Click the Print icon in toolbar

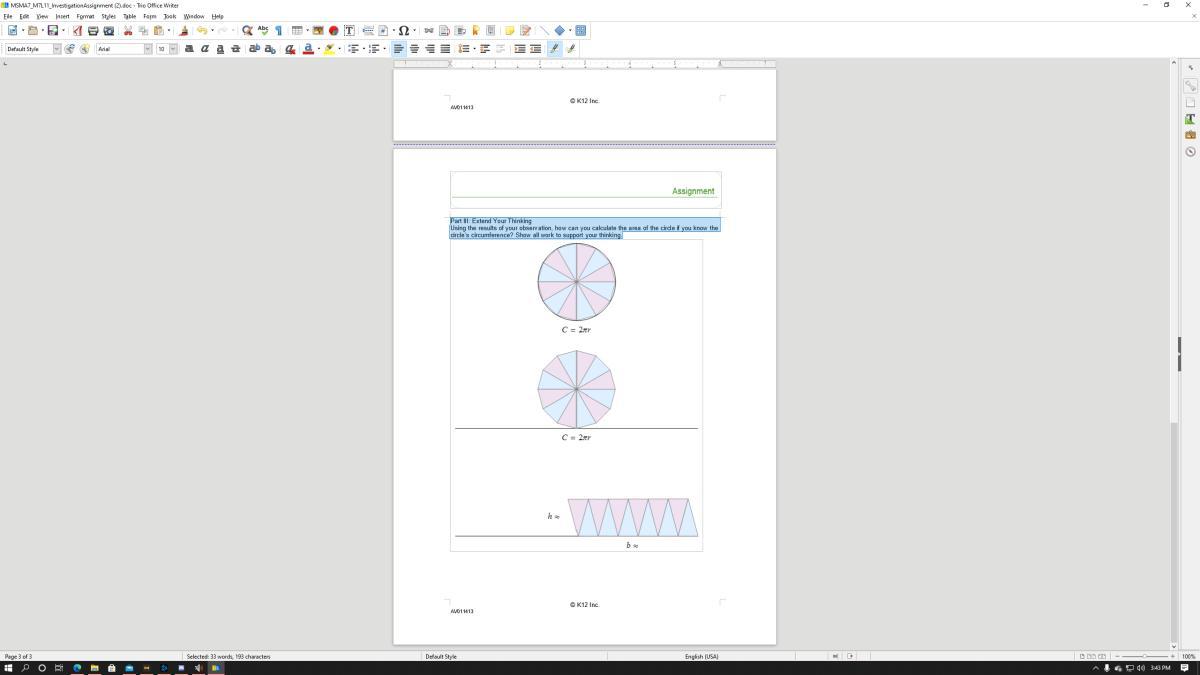(93, 31)
